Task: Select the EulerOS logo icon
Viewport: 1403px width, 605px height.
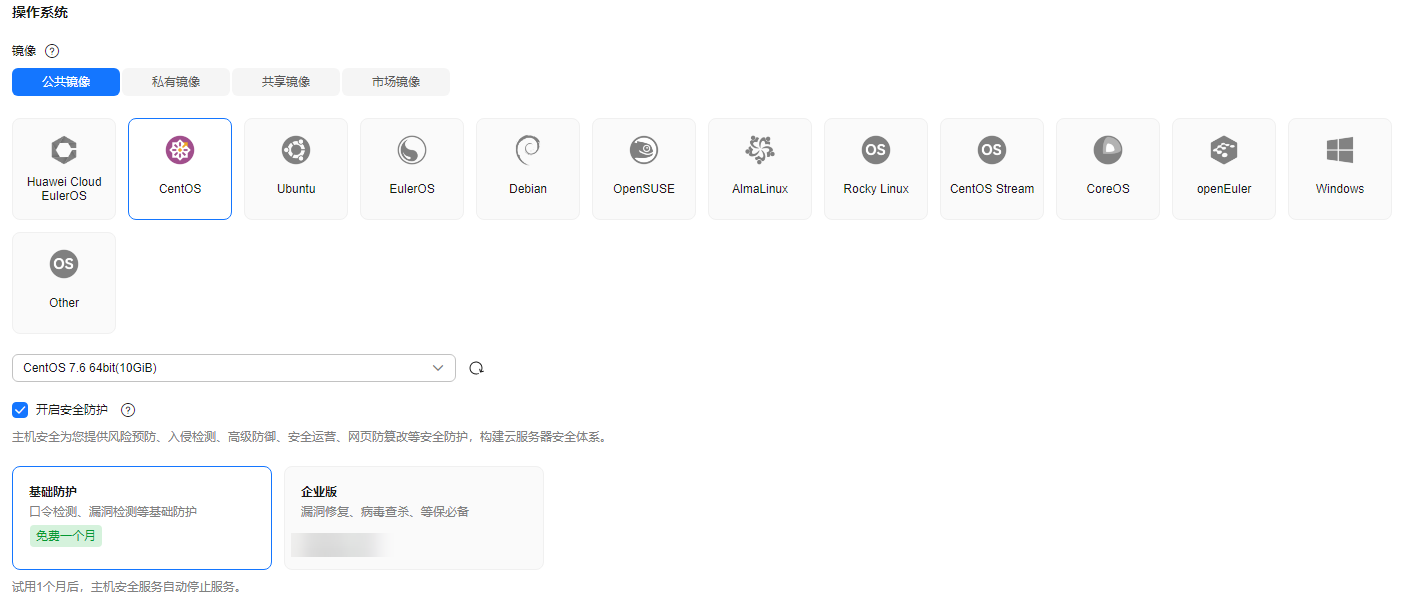Action: 412,151
